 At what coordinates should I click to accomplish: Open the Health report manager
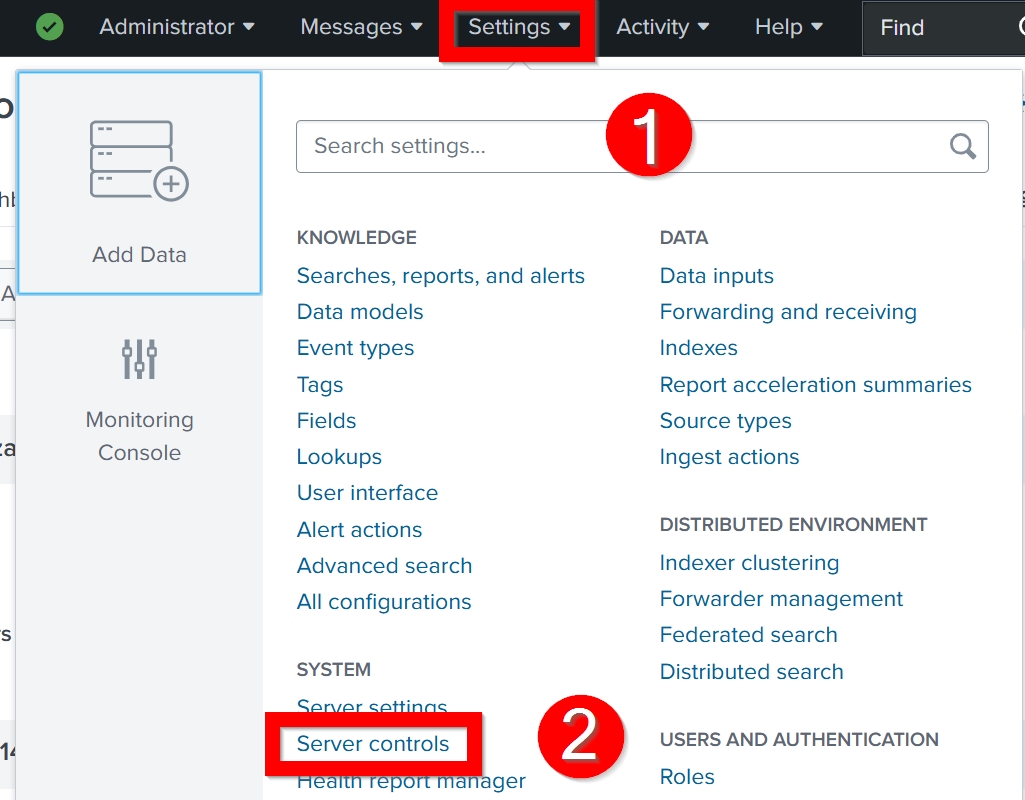[411, 781]
